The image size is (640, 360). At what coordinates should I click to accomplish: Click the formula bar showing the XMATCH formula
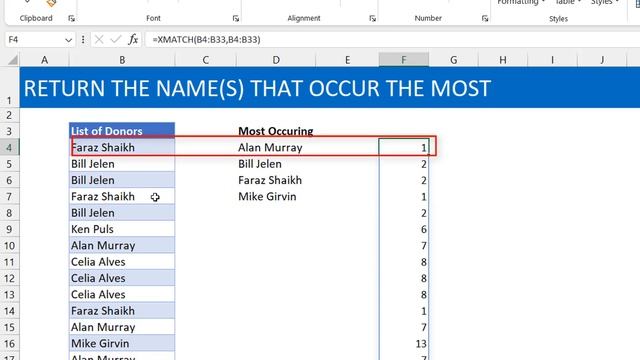pos(392,40)
